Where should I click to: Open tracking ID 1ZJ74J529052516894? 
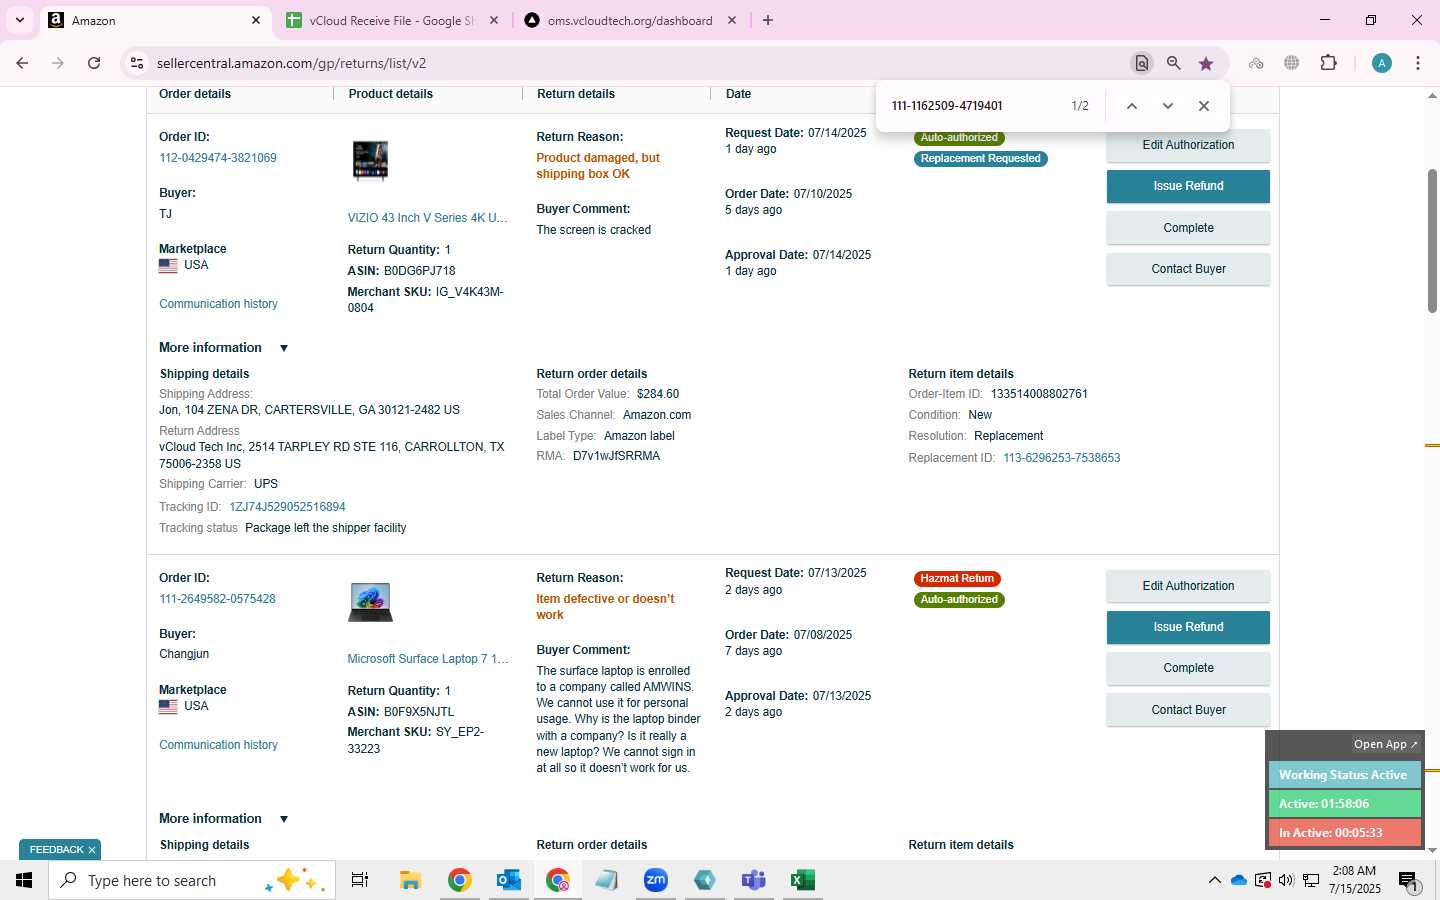(x=287, y=507)
